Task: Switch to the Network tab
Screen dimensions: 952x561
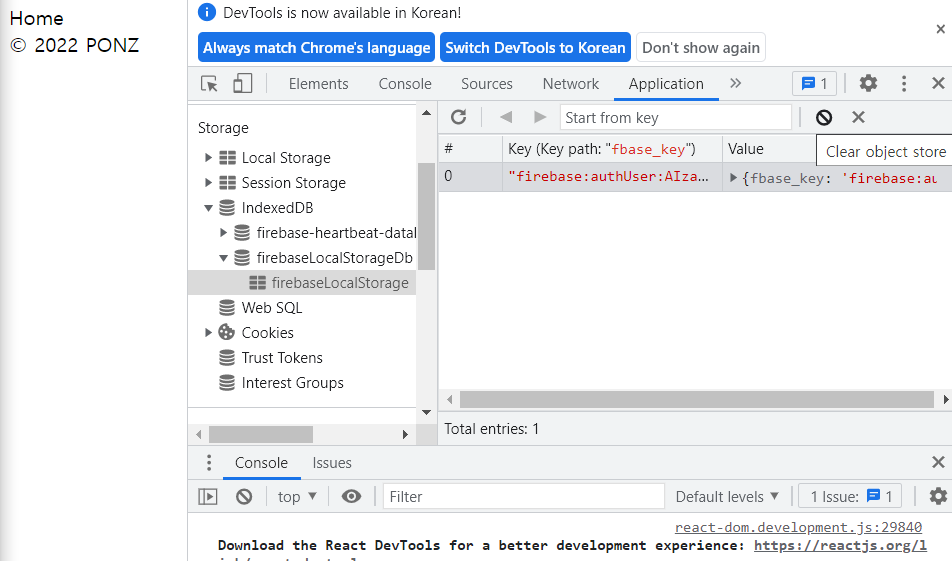Action: tap(571, 84)
